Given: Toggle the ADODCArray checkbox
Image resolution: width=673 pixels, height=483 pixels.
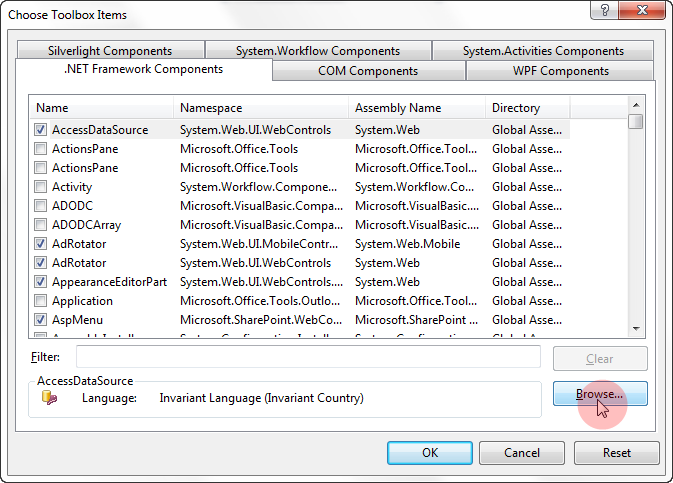Looking at the screenshot, I should pyautogui.click(x=40, y=225).
